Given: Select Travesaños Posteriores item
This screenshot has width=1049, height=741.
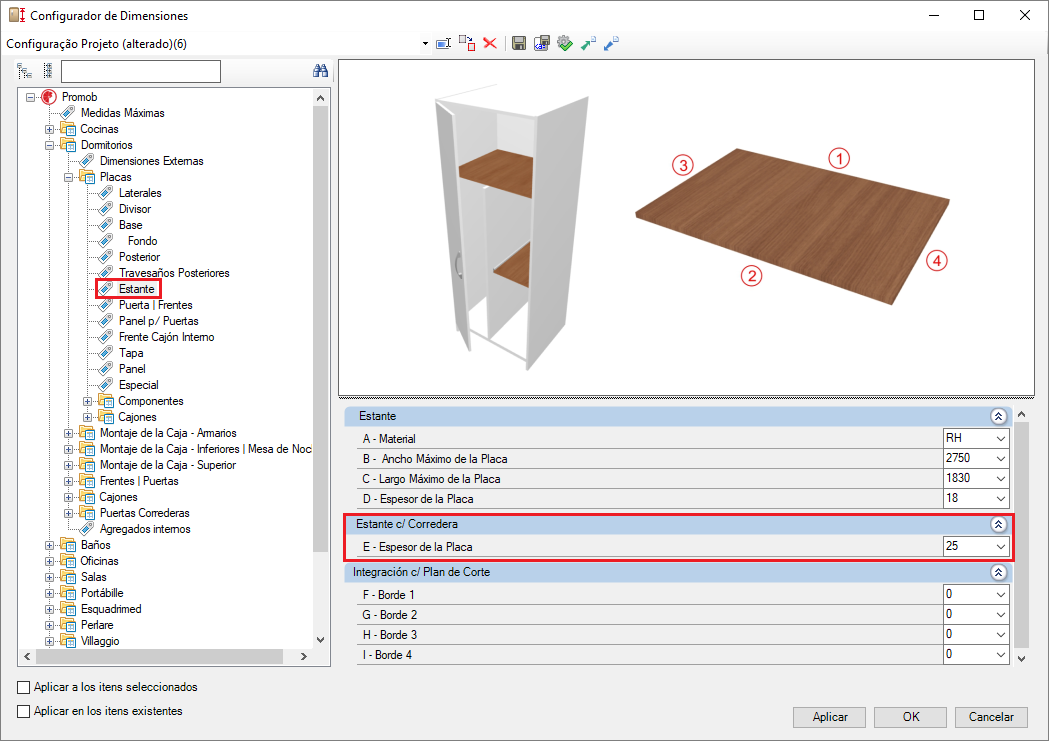Looking at the screenshot, I should click(x=174, y=273).
